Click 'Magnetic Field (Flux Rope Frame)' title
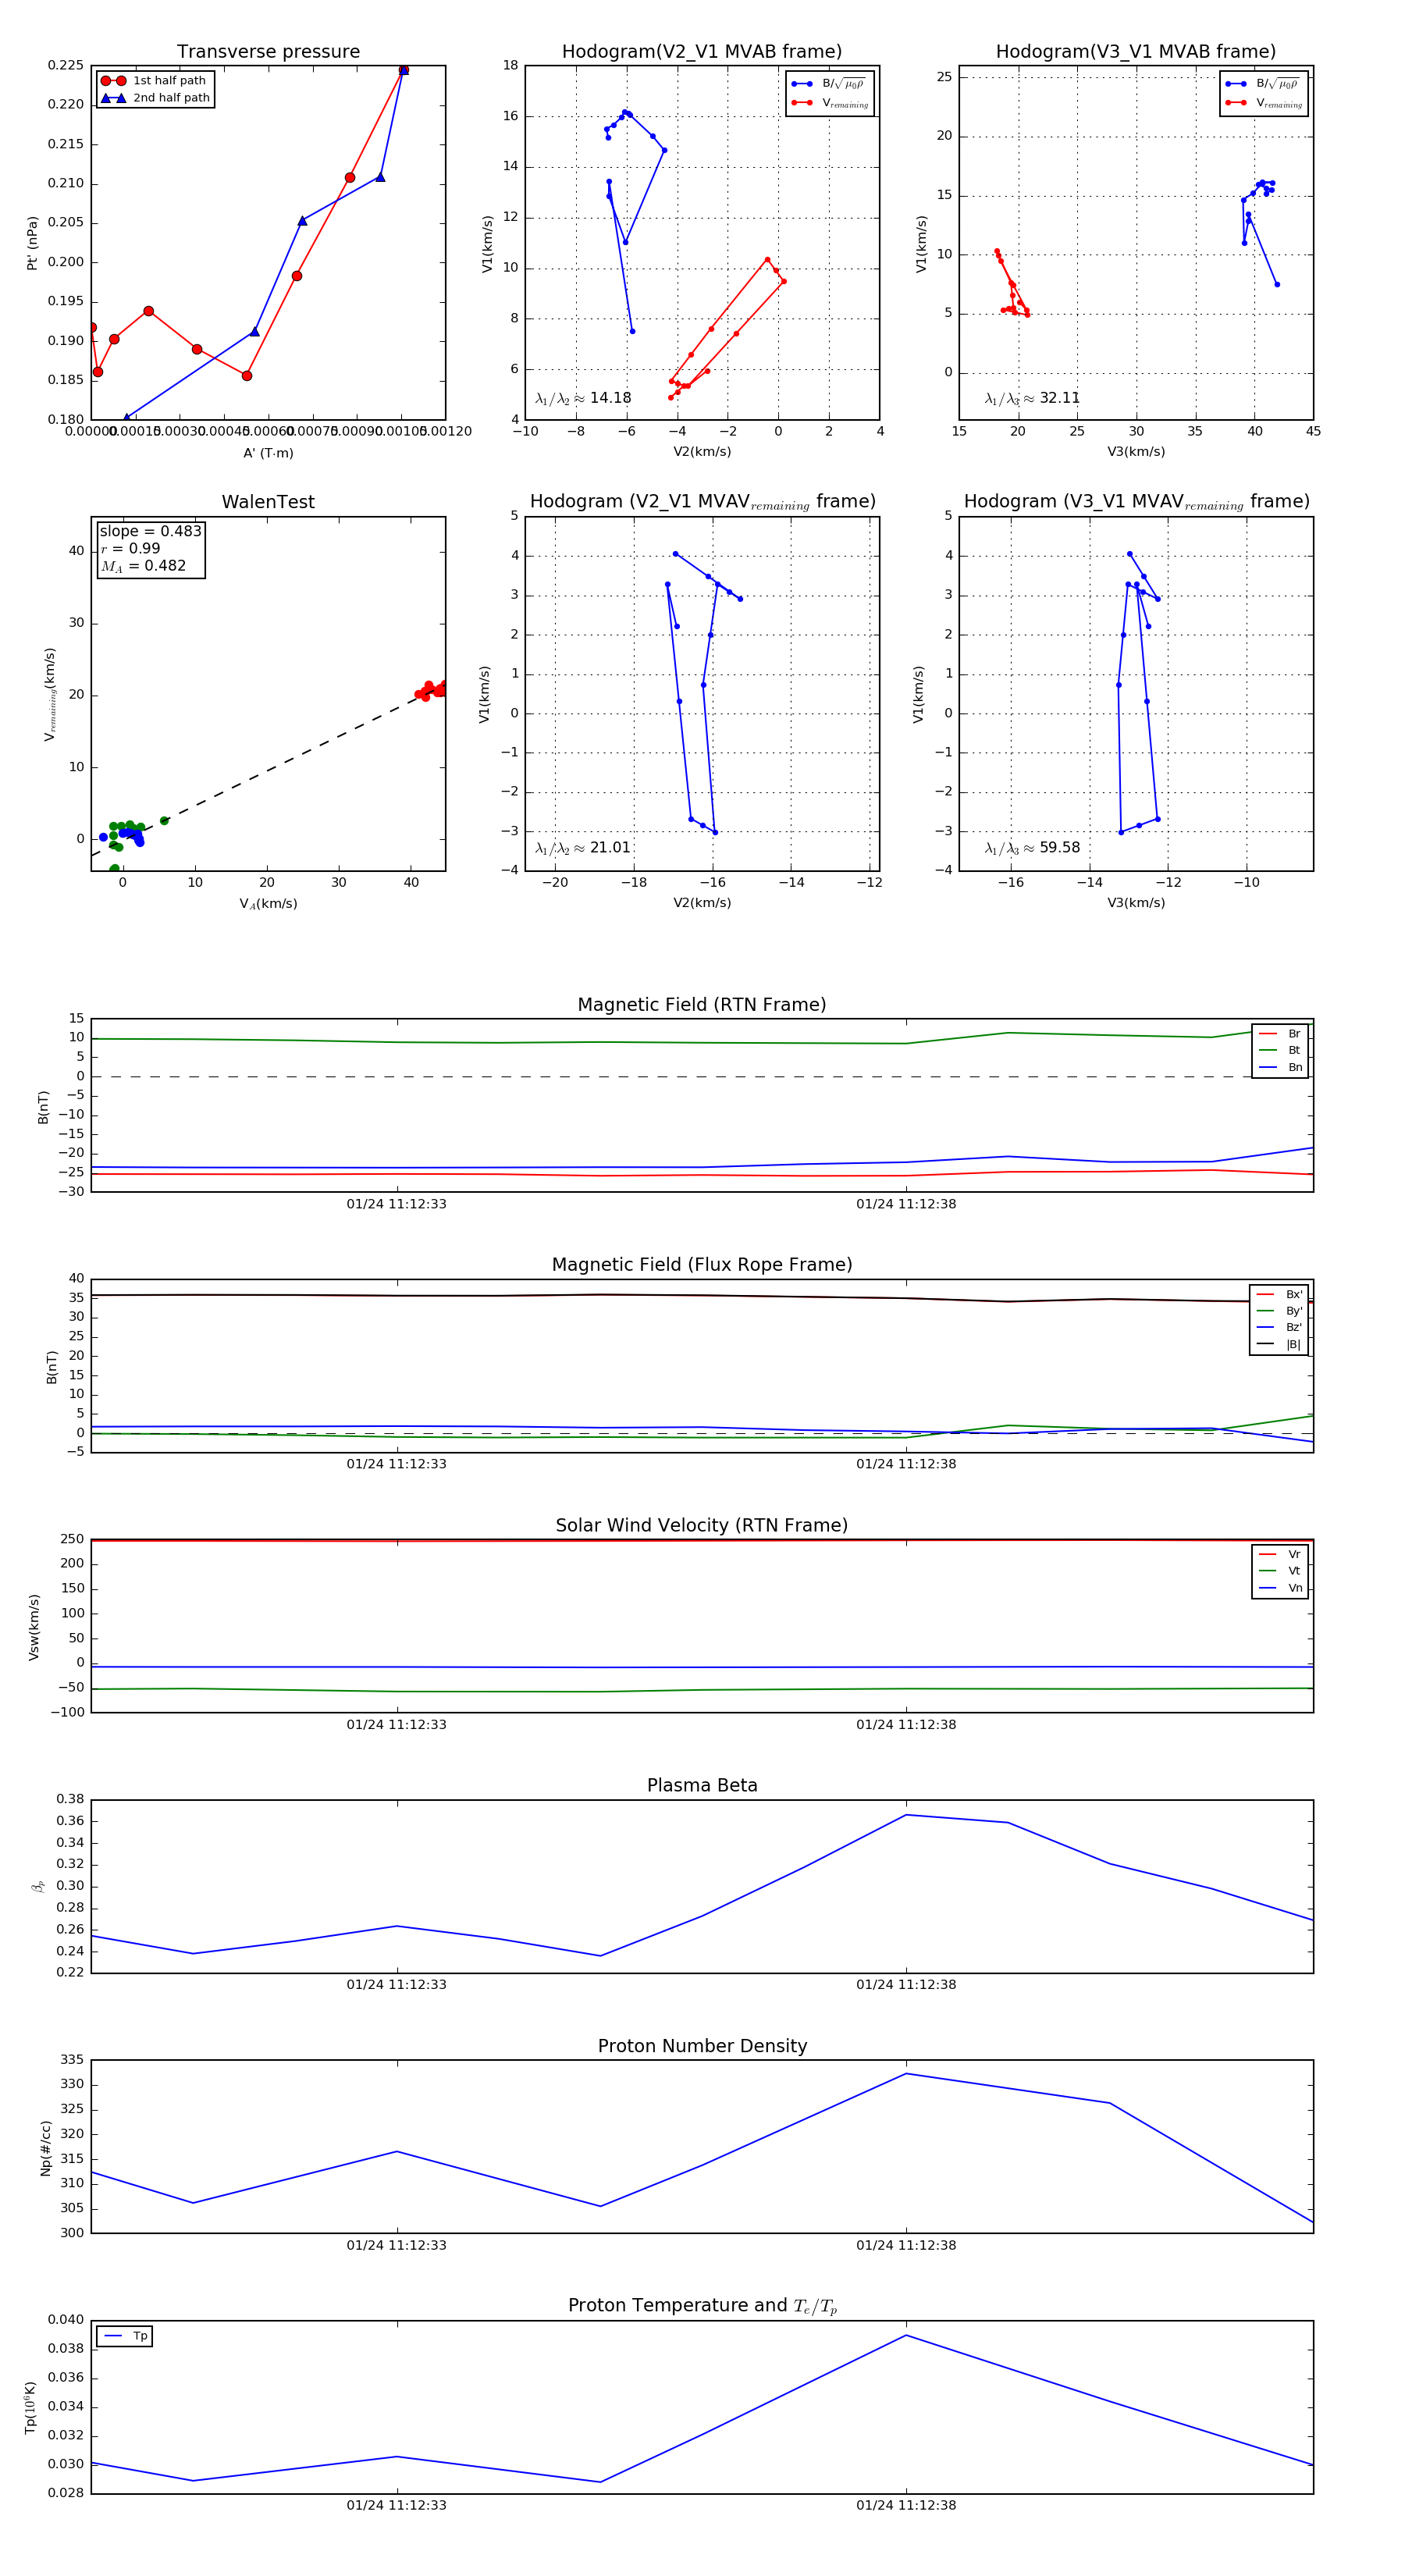 pyautogui.click(x=702, y=1265)
